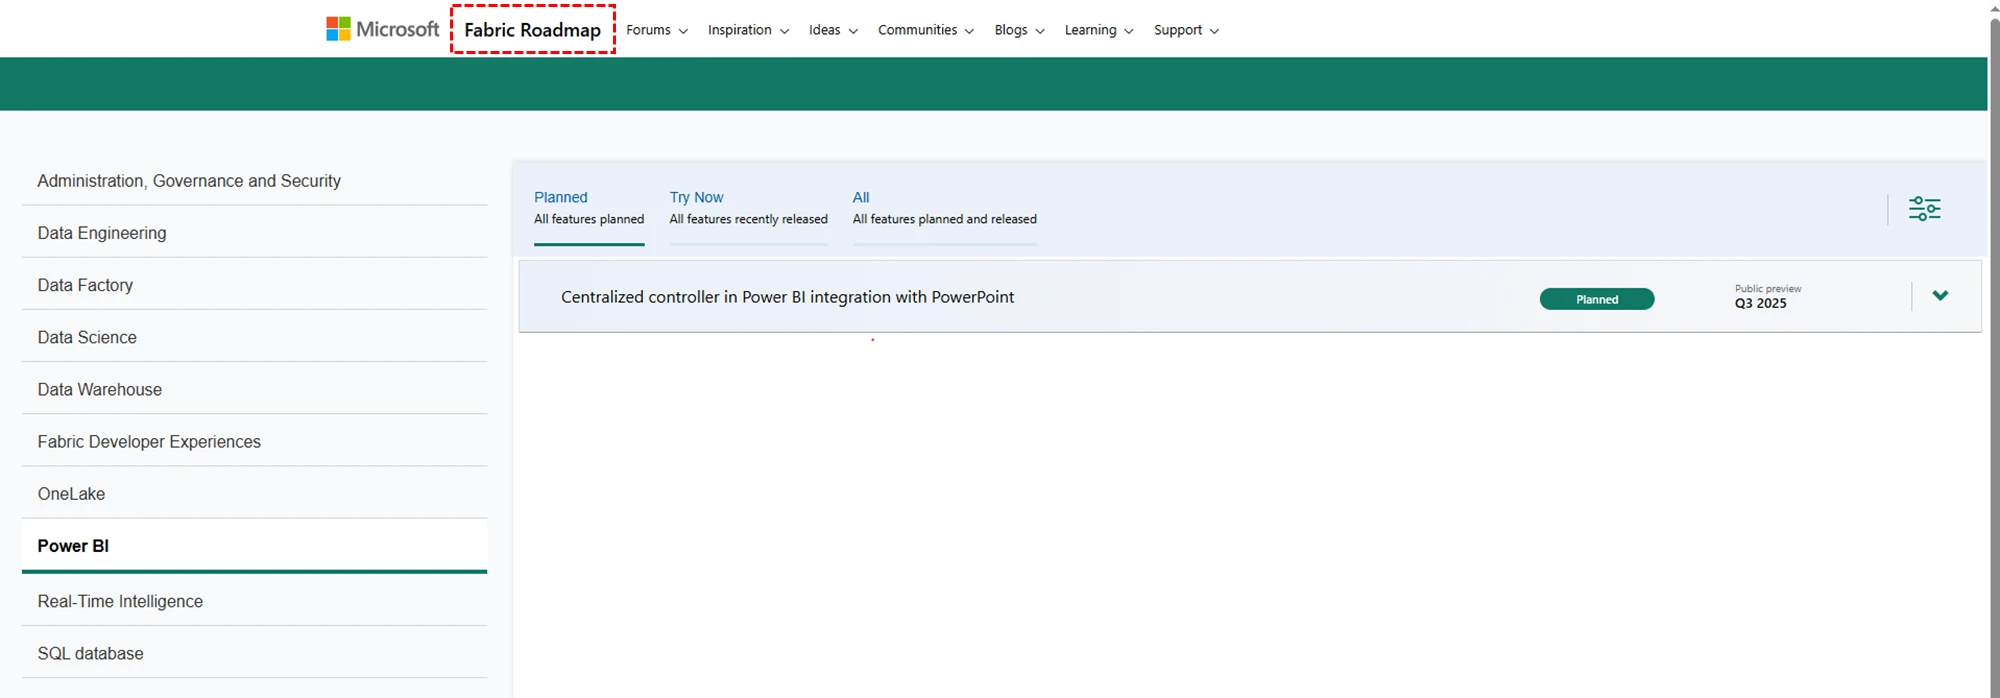Open the Forums dropdown menu
The width and height of the screenshot is (2000, 698).
pos(656,30)
